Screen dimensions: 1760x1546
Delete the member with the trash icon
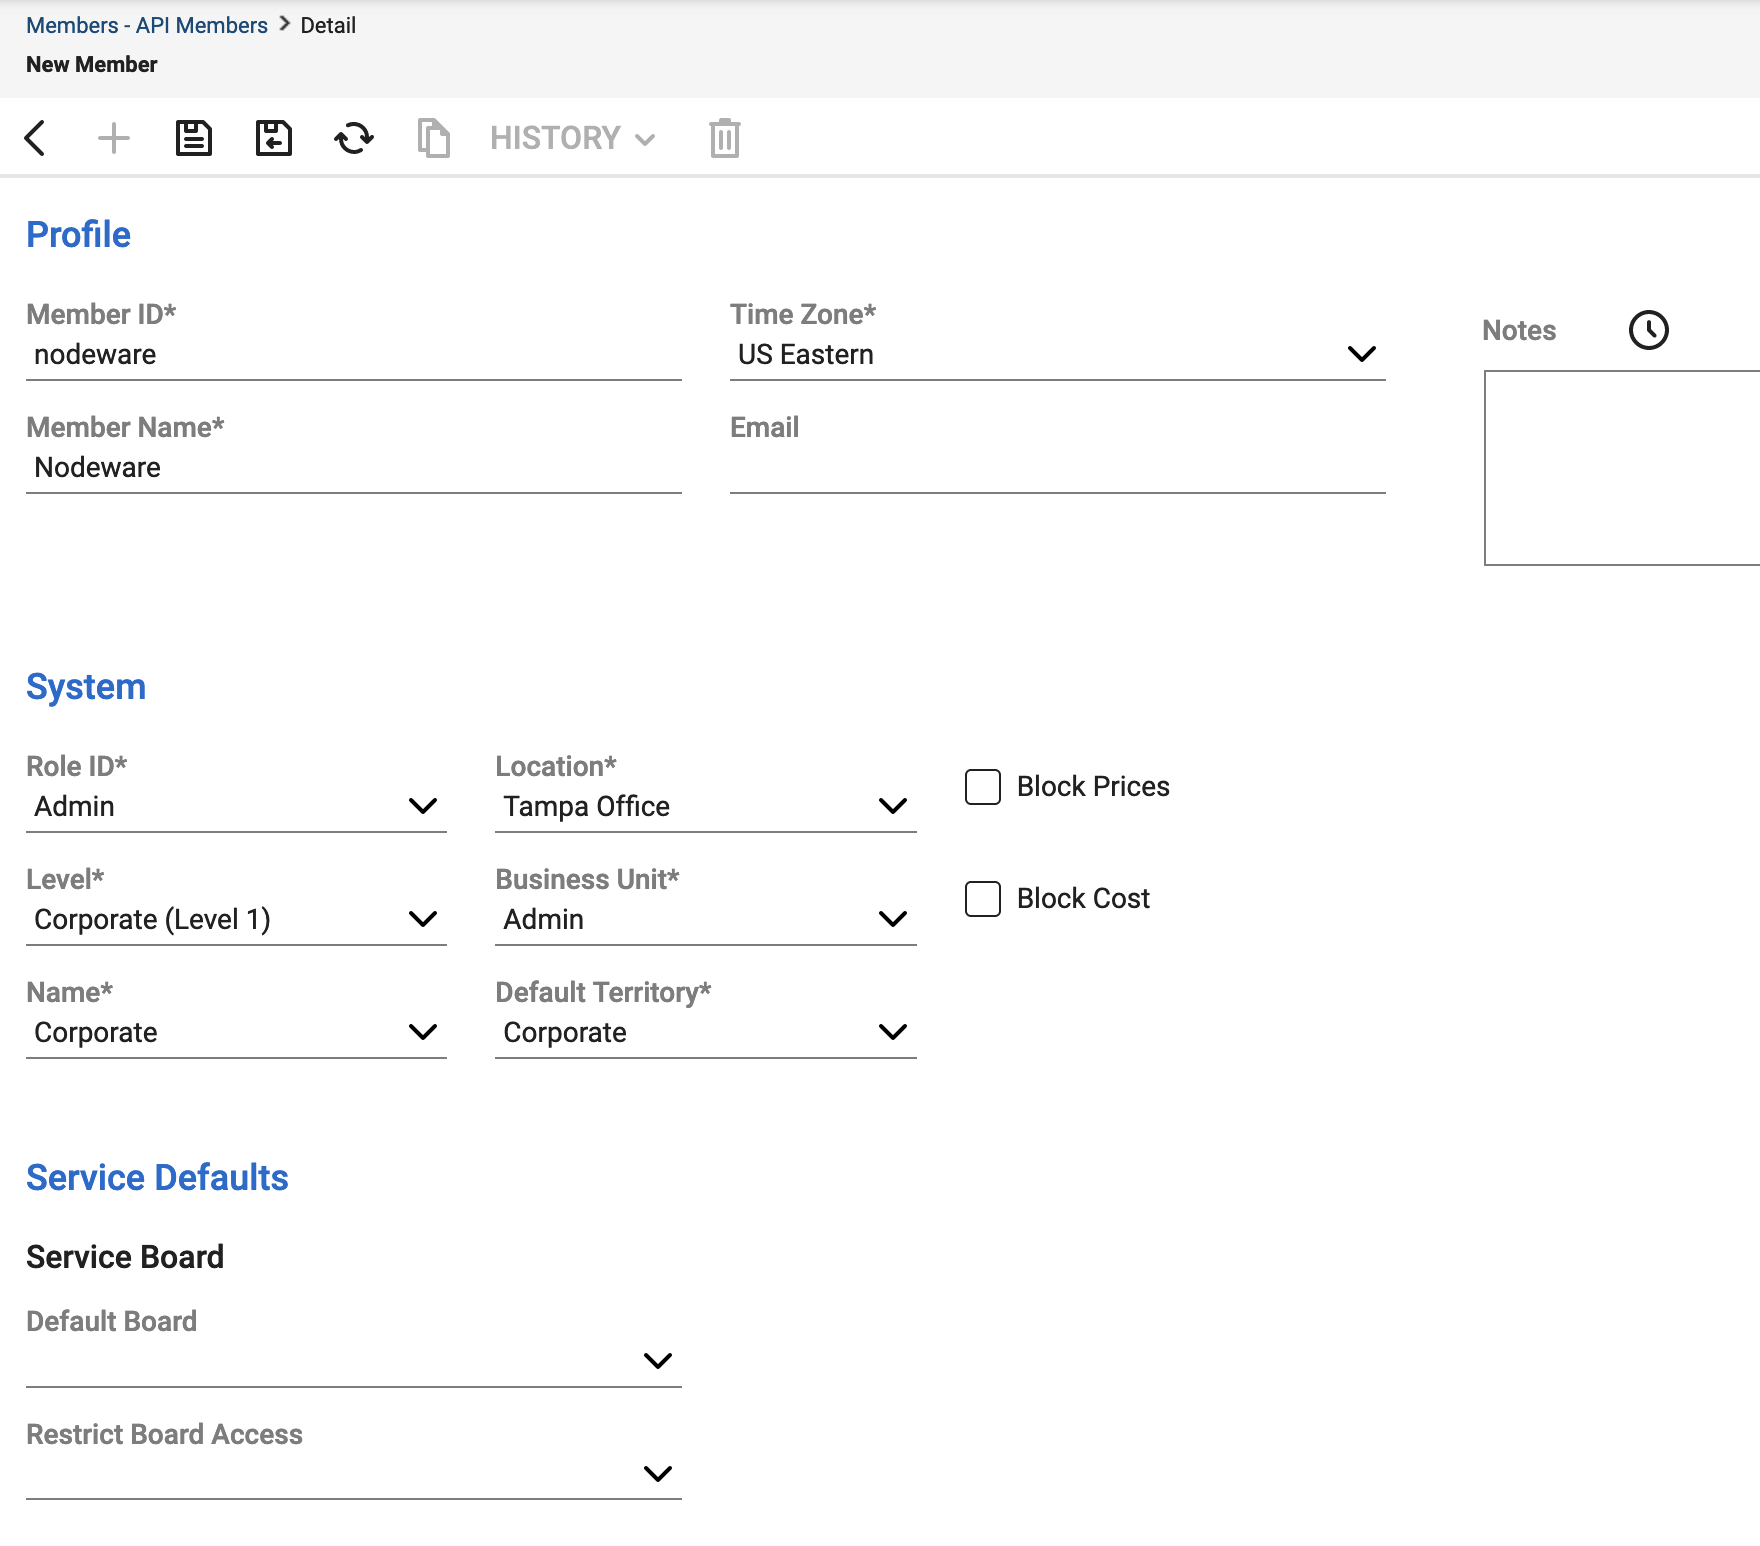point(725,138)
